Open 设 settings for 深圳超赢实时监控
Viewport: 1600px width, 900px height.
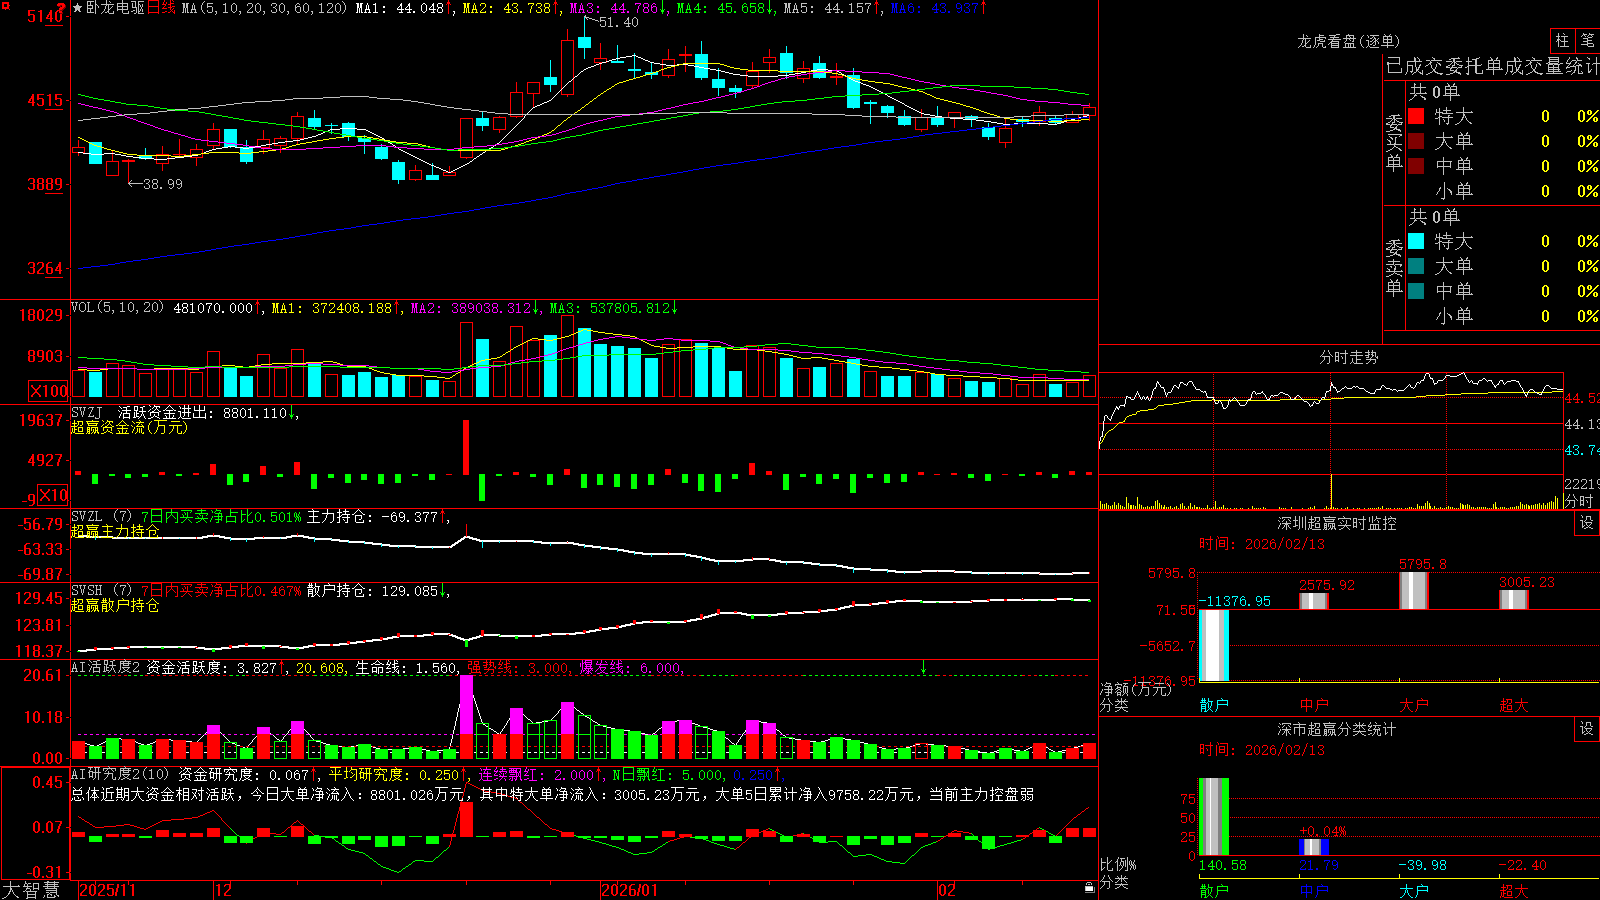[1587, 523]
